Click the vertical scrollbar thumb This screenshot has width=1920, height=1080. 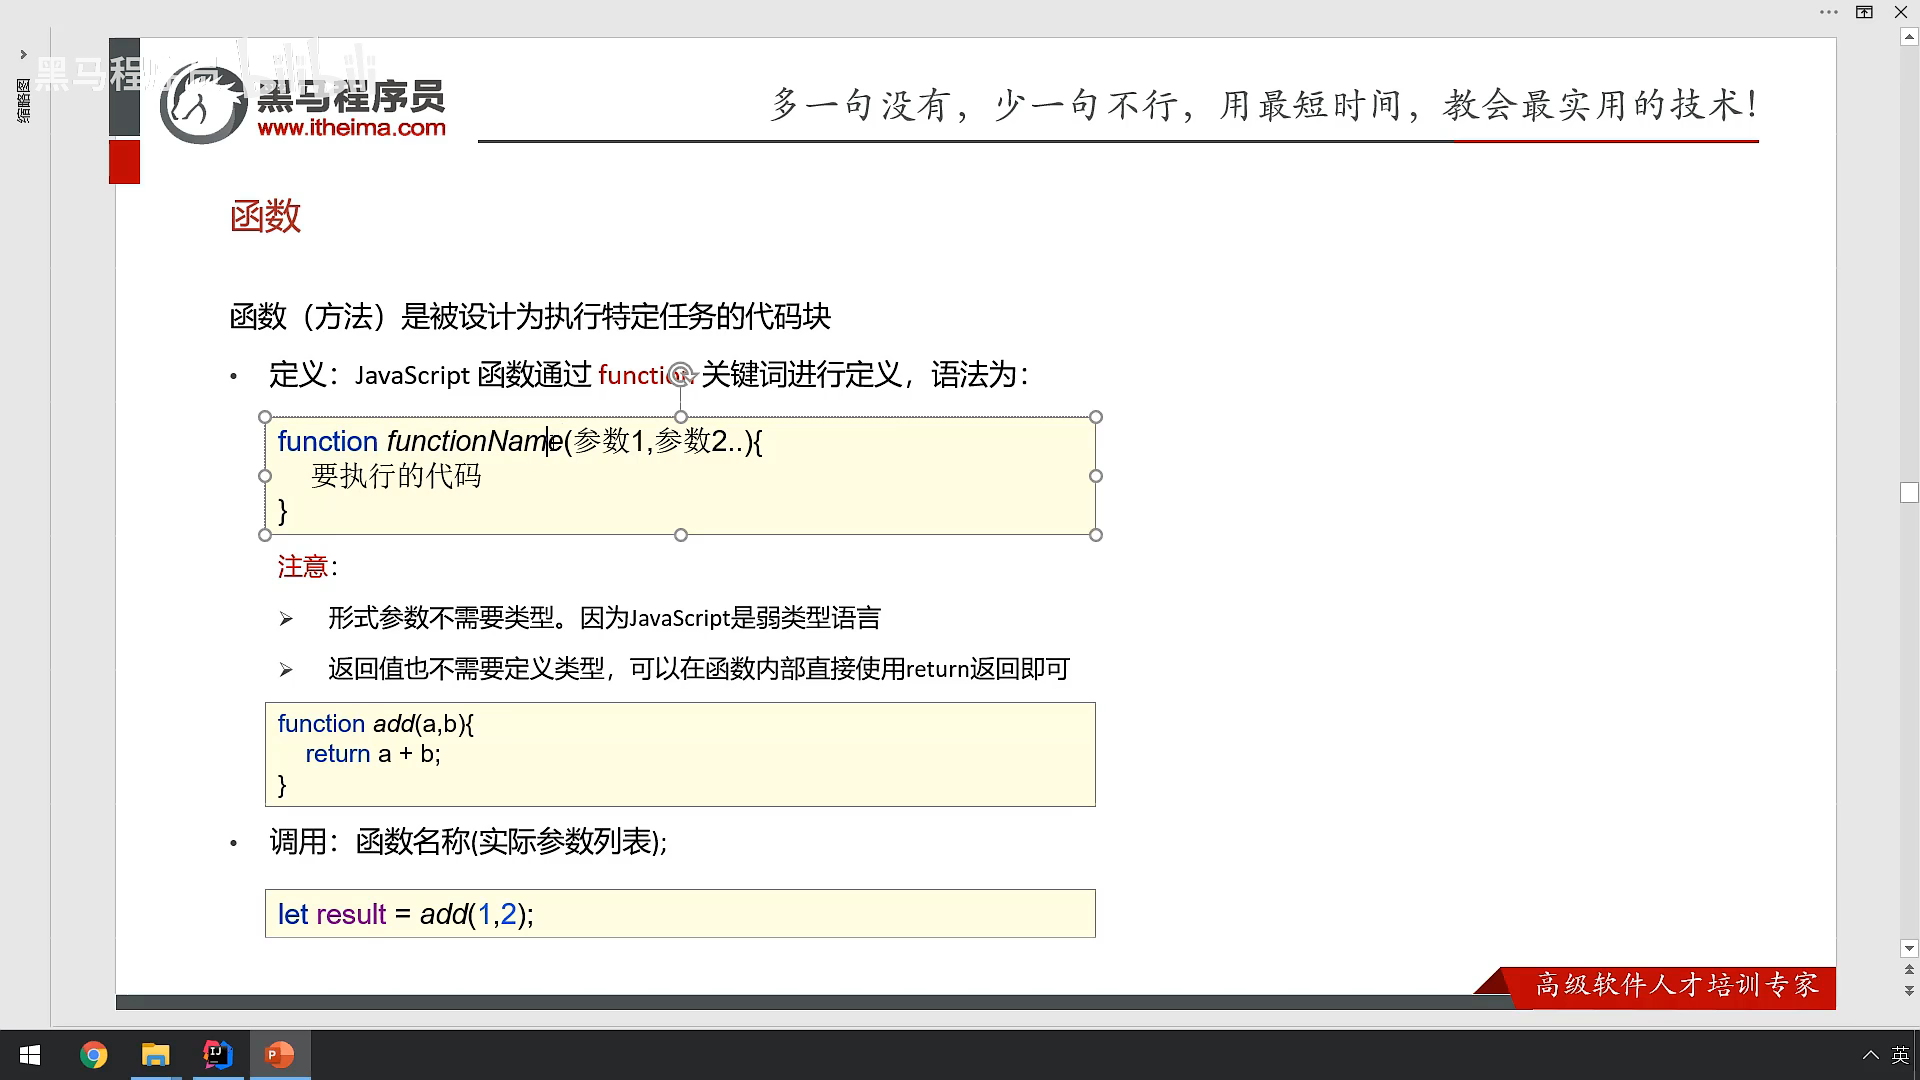(x=1909, y=492)
